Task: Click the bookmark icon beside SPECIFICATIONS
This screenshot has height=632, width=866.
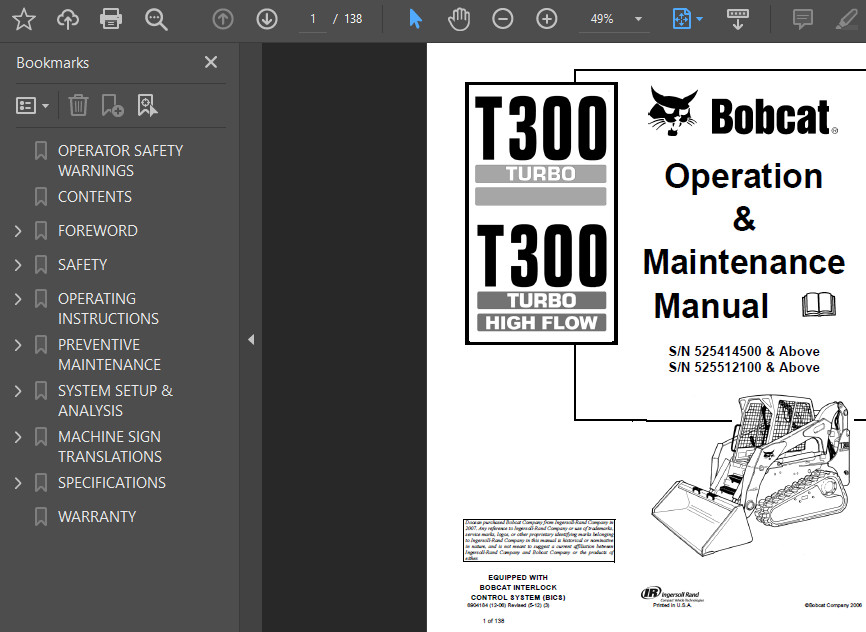Action: click(x=41, y=483)
